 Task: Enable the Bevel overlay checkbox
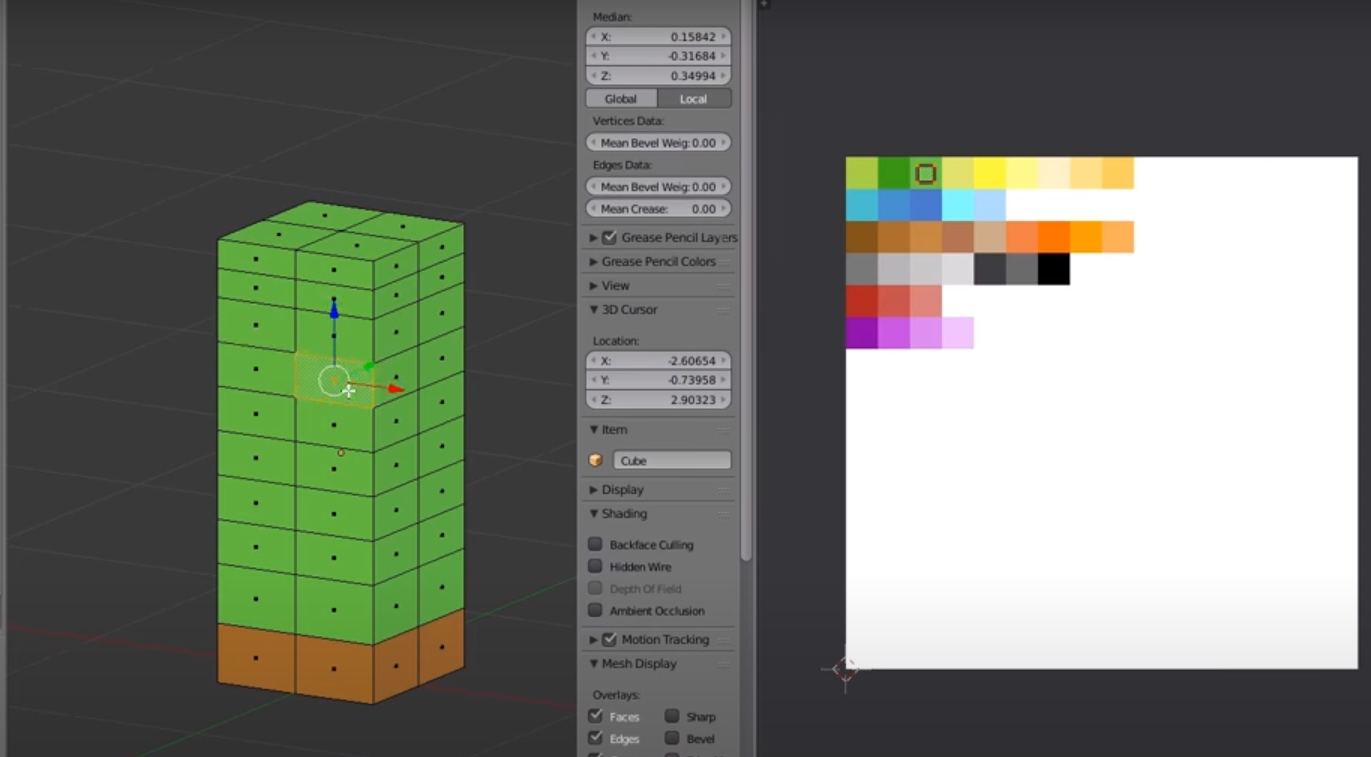[x=671, y=738]
